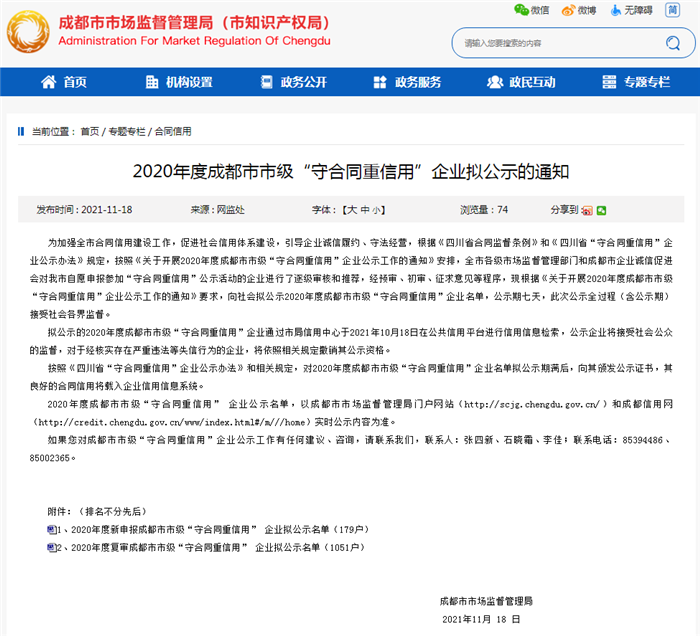
Task: Click signature 成都市市场监督管理局 at bottom
Action: click(x=486, y=601)
